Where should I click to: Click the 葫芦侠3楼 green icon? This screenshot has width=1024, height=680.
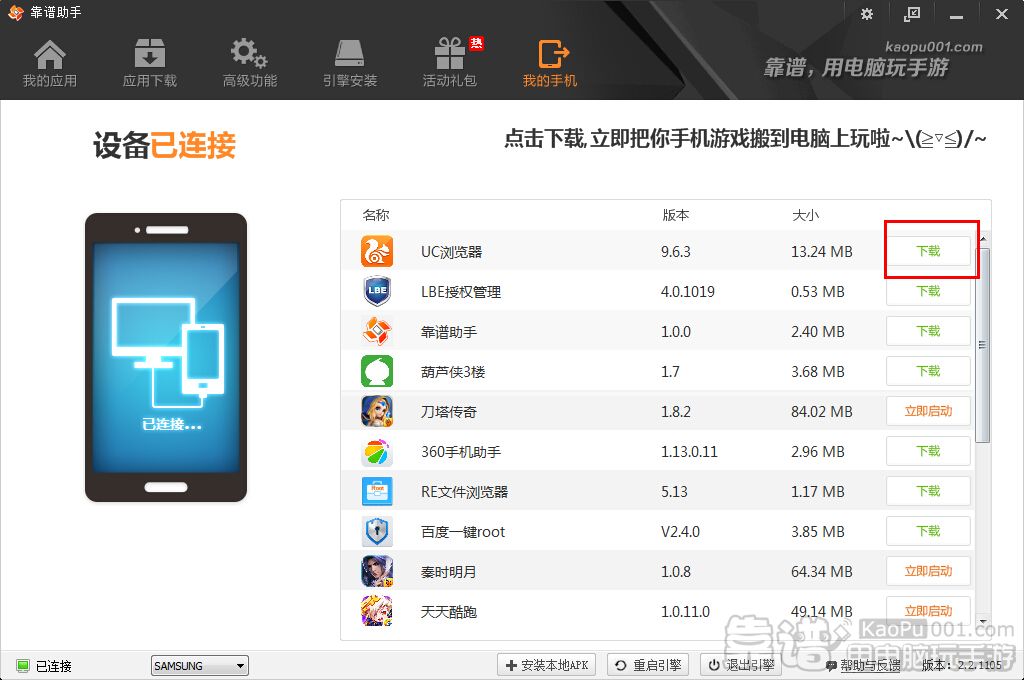tap(377, 371)
